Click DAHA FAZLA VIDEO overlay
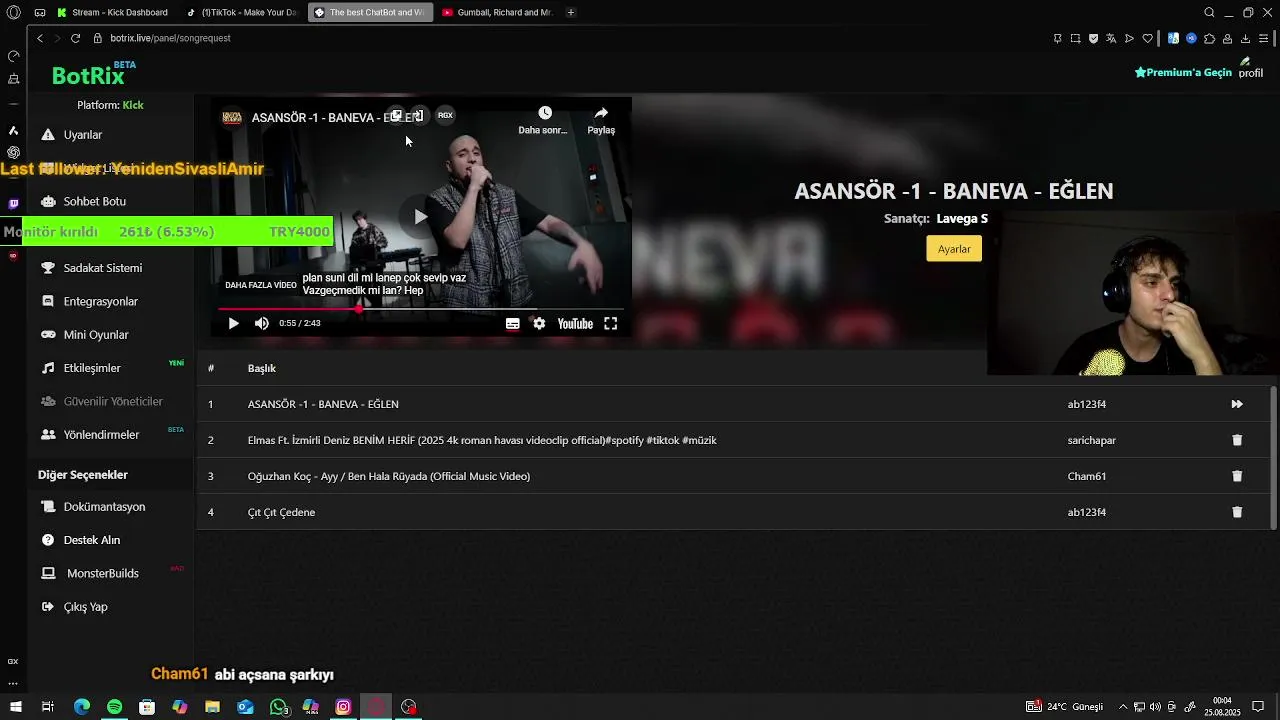 pyautogui.click(x=260, y=285)
